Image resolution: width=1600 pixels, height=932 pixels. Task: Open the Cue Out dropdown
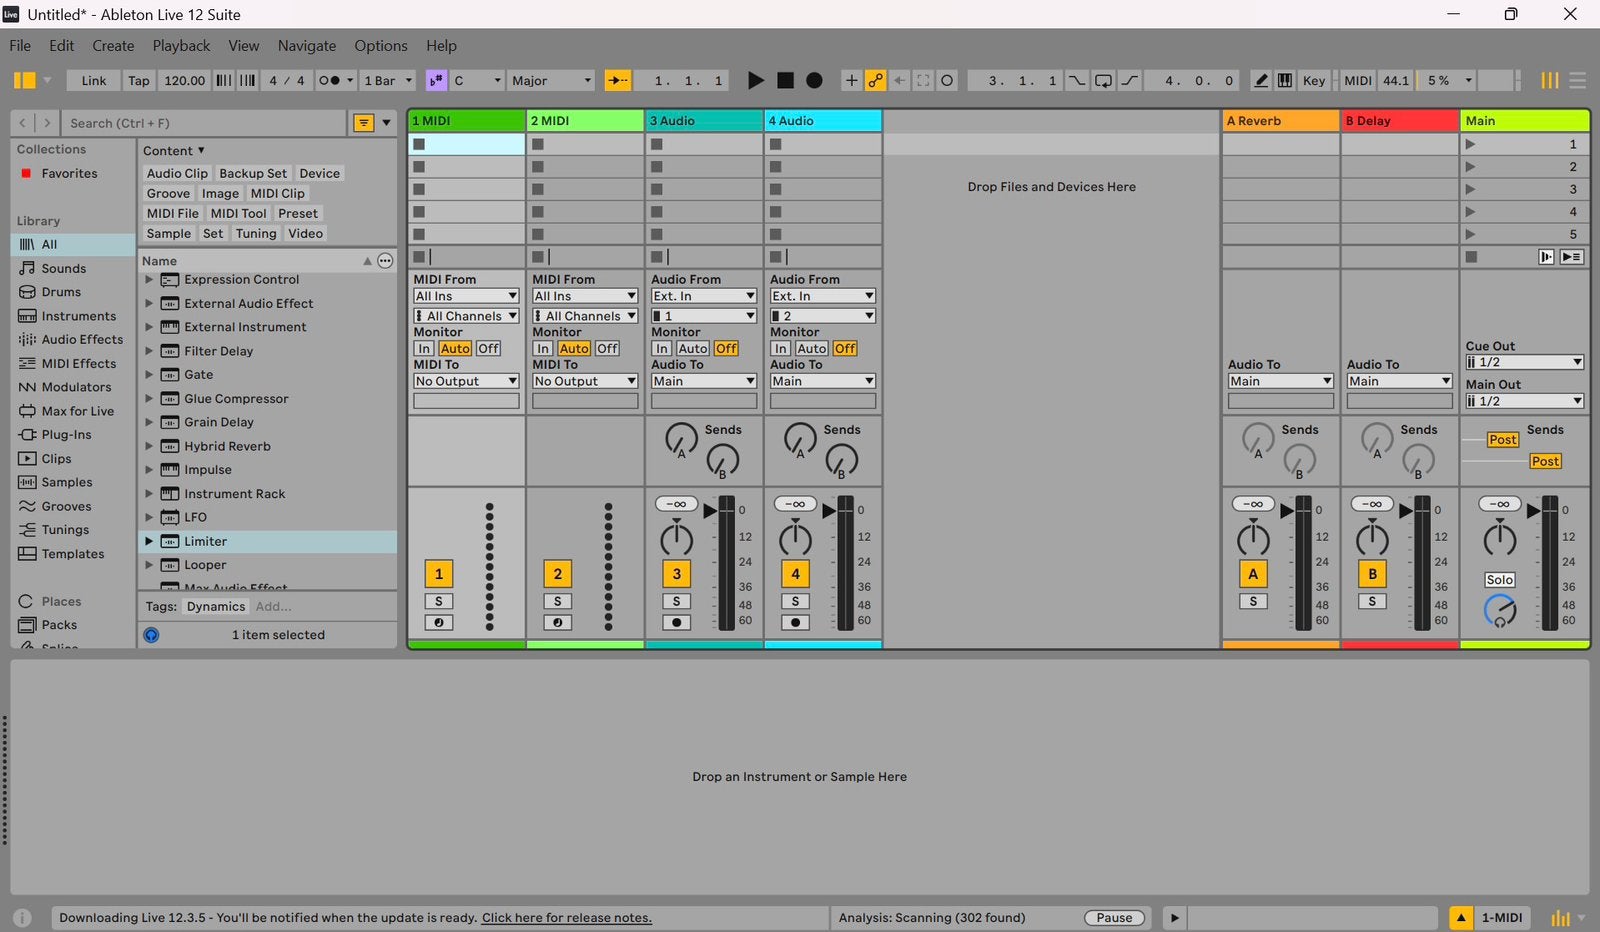point(1525,362)
